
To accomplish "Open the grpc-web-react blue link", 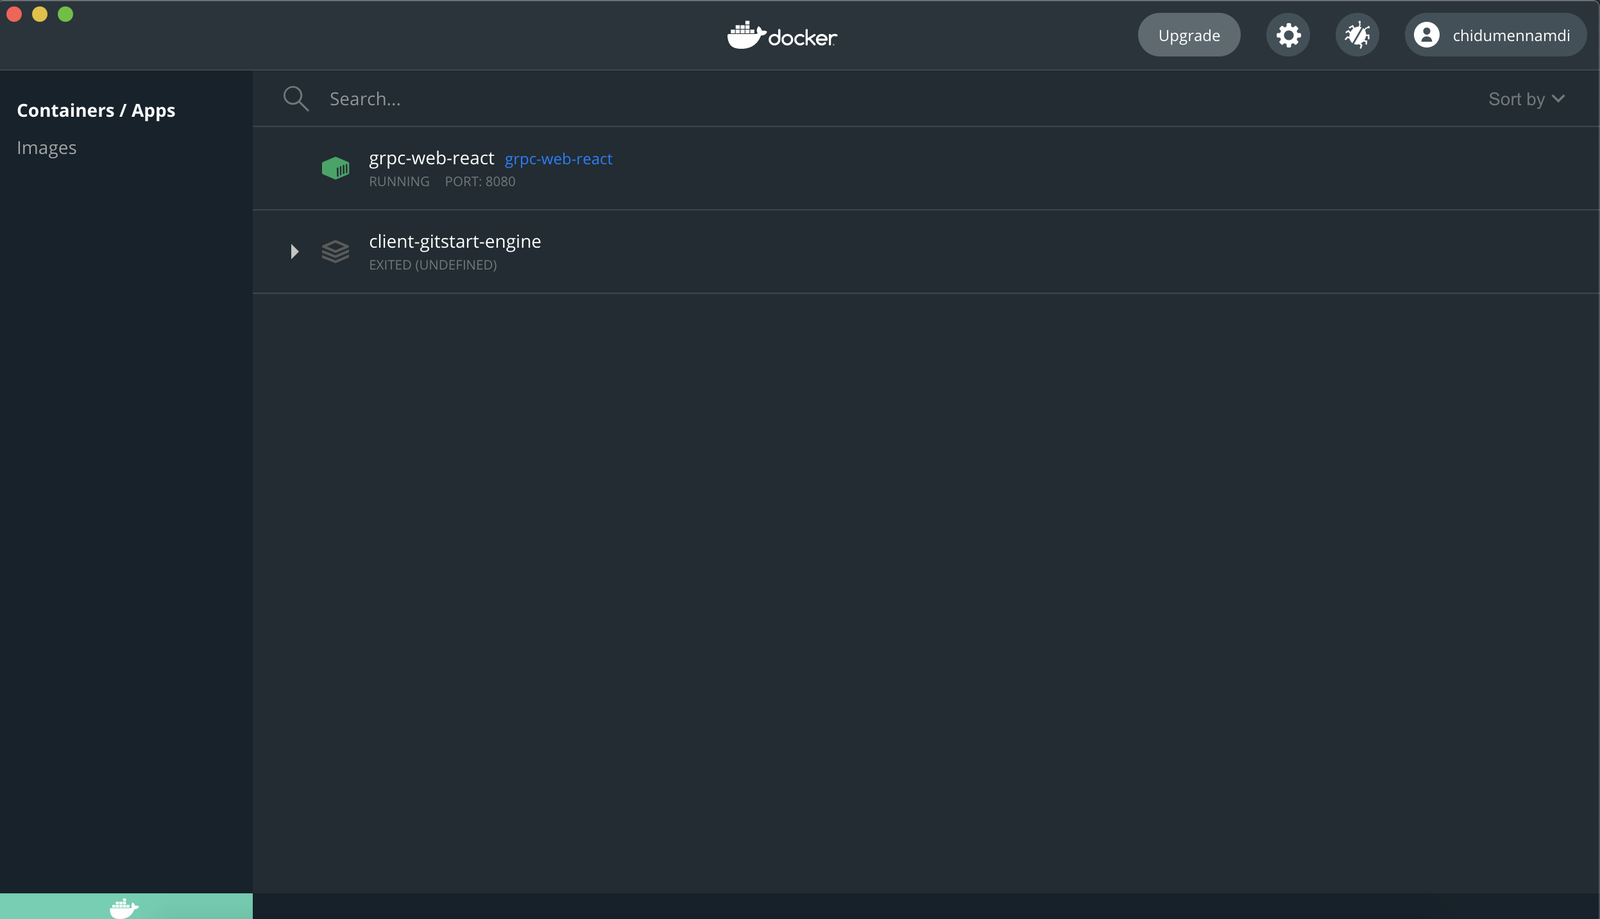I will (x=558, y=158).
